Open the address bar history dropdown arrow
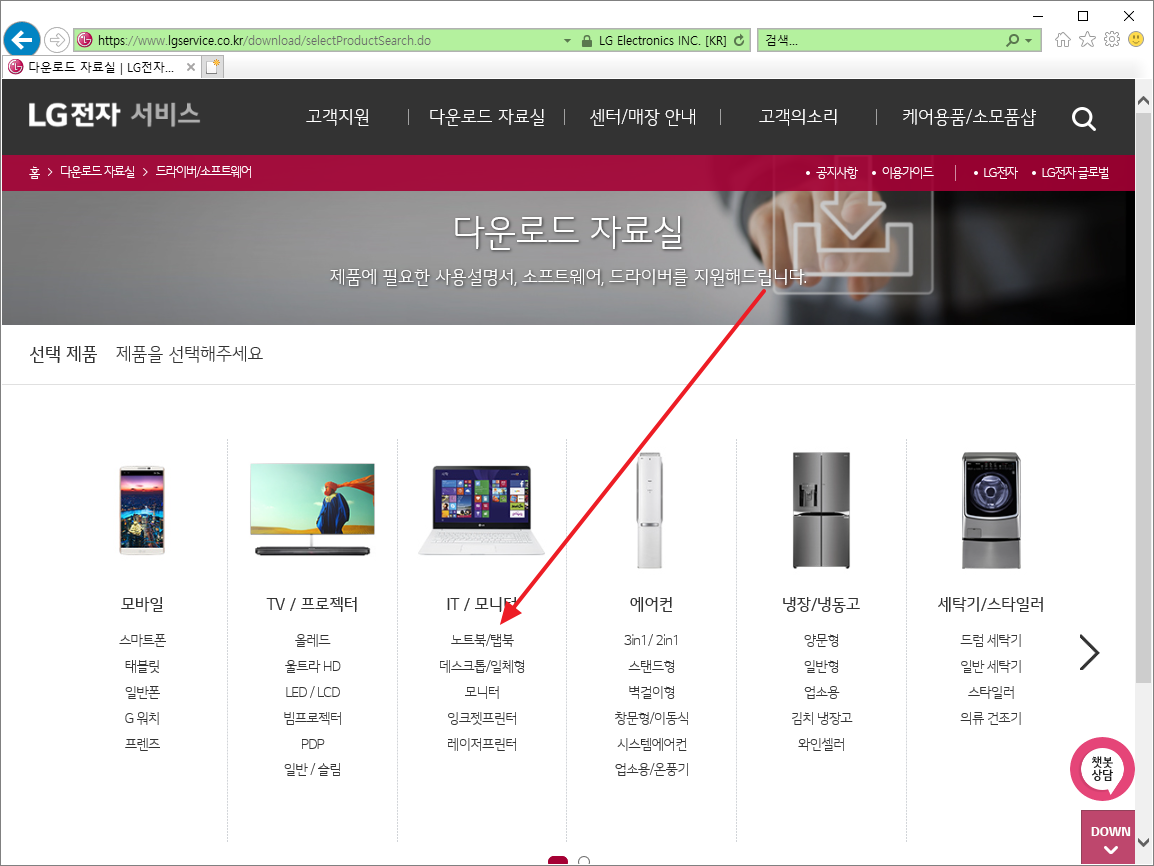 pos(567,40)
